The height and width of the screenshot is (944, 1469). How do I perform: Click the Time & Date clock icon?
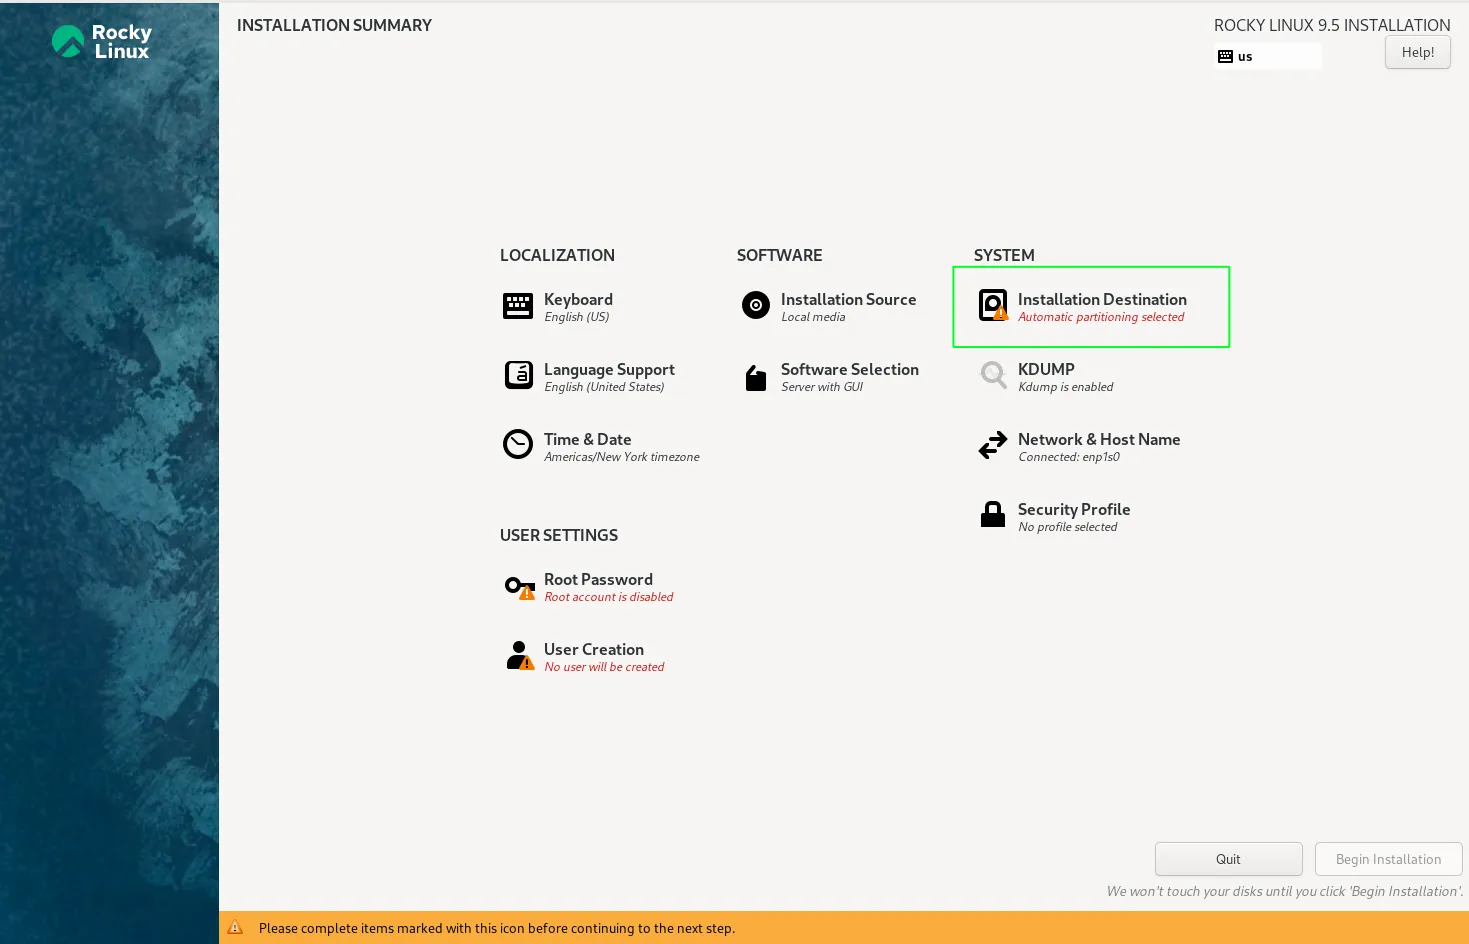point(518,444)
